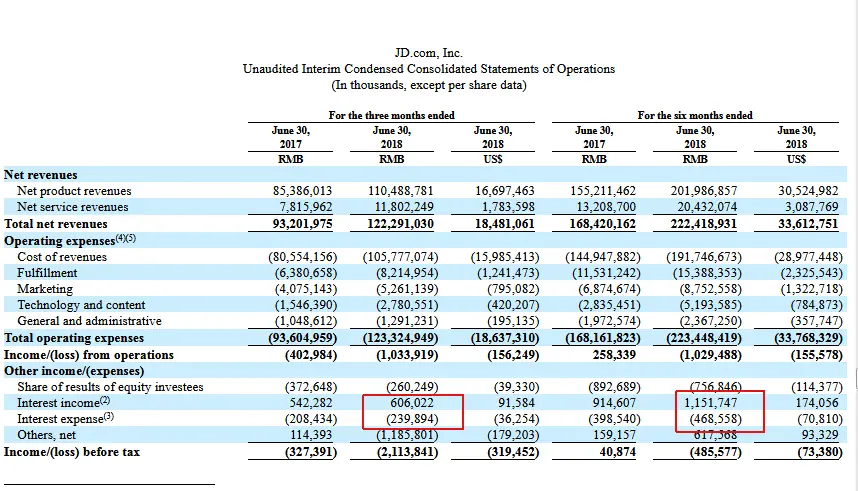Click the "For the six months ended" header
The image size is (858, 491).
[695, 115]
